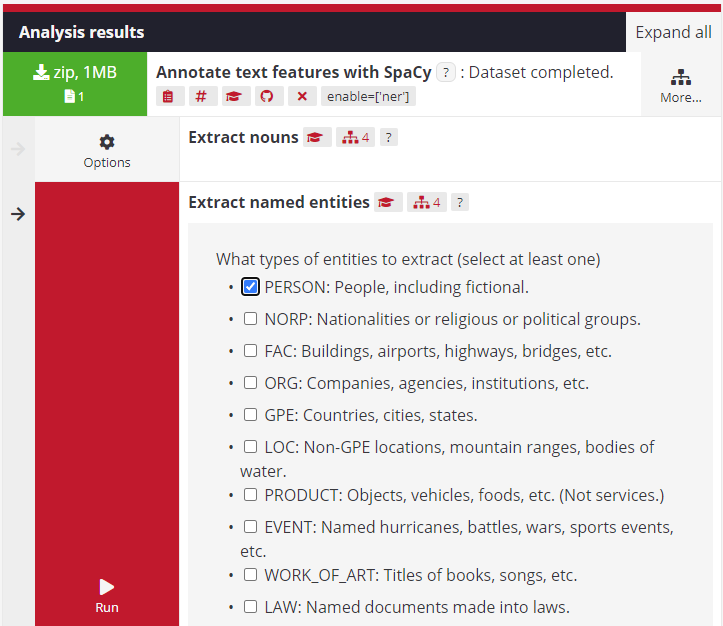Image resolution: width=723 pixels, height=626 pixels.
Task: Click the hashtag icon in SpaCy row
Action: (x=202, y=96)
